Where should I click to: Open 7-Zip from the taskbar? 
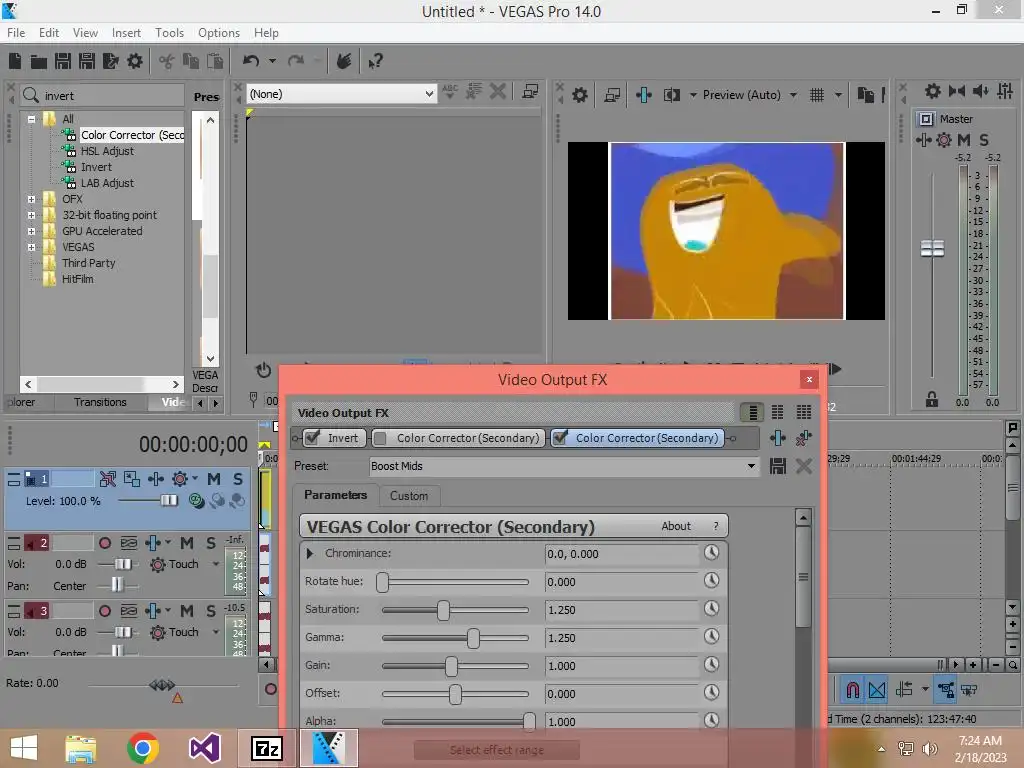tap(266, 748)
